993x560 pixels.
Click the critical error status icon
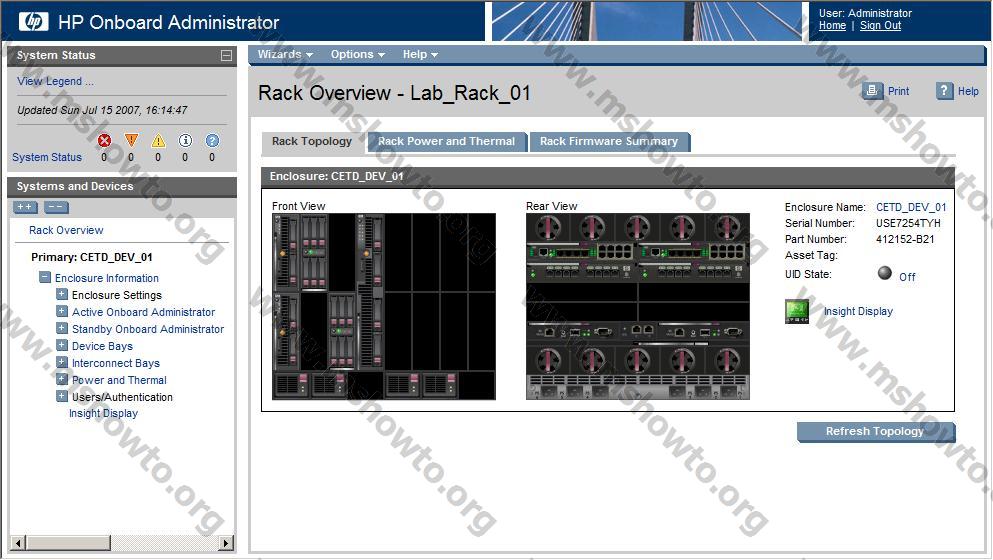point(104,141)
